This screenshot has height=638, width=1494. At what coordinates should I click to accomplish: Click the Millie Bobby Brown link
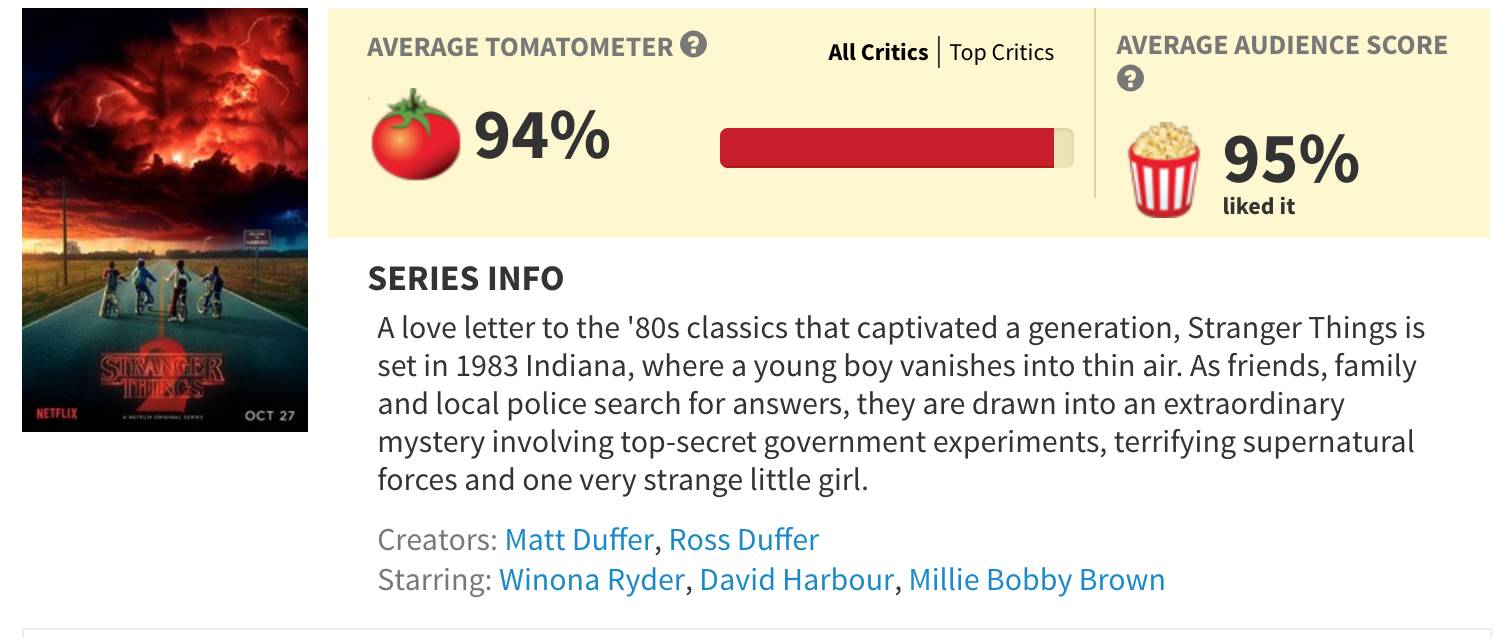tap(1036, 580)
